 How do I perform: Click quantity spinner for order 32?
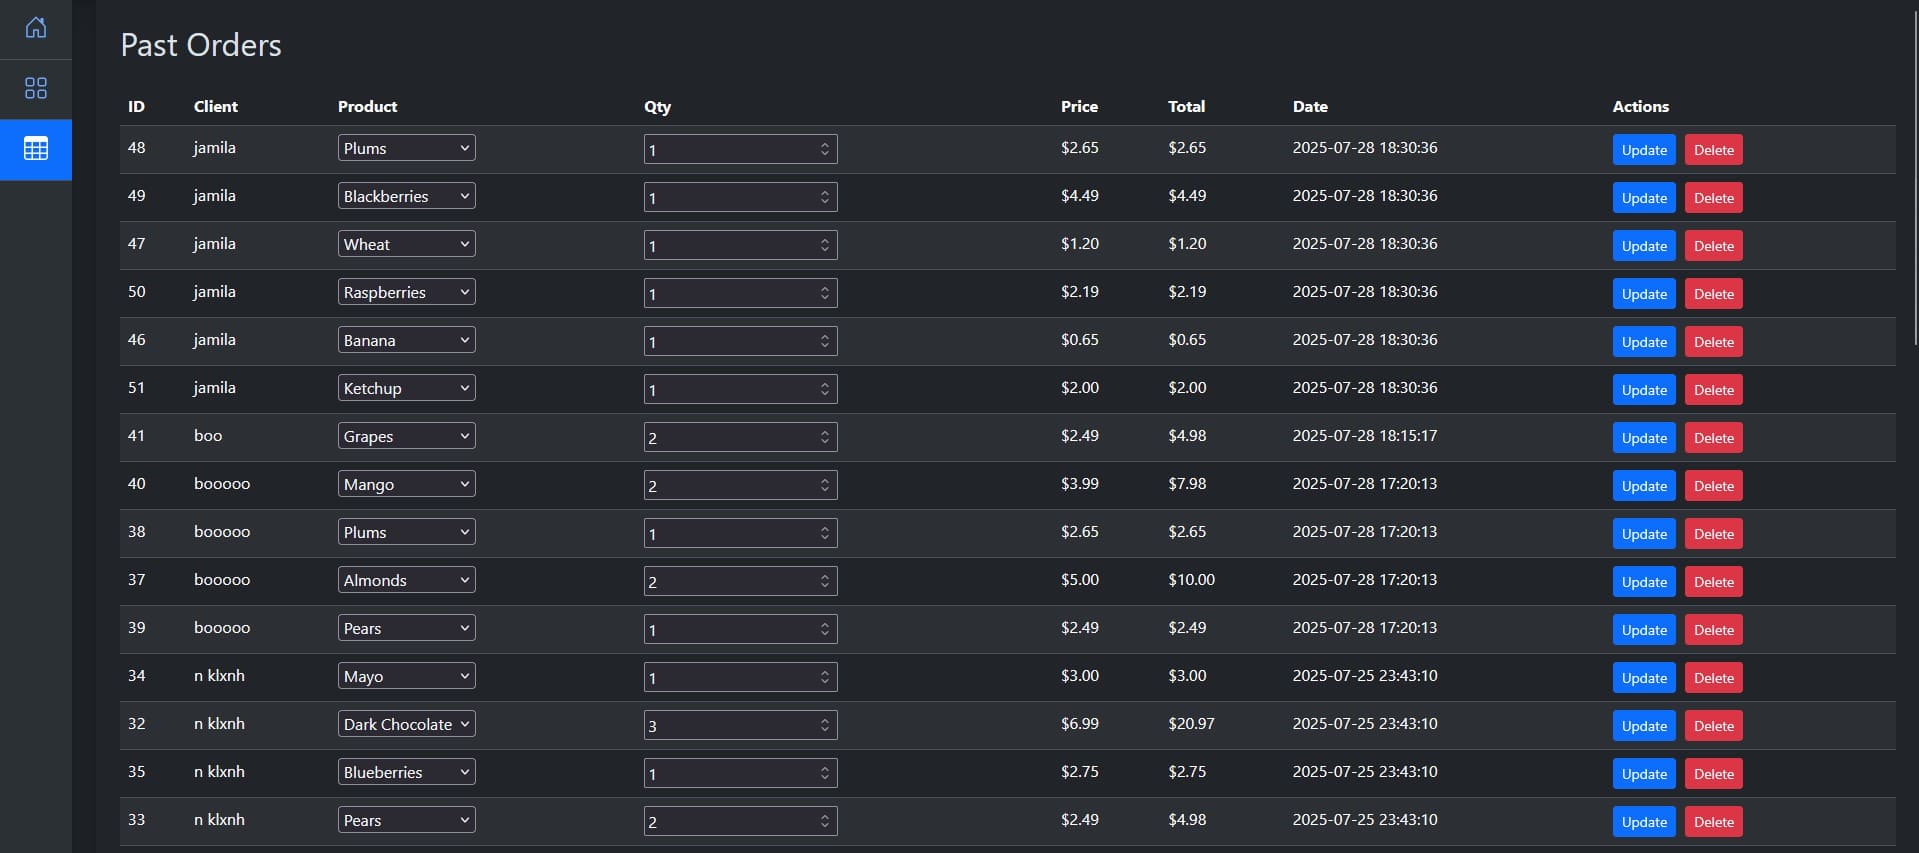[824, 725]
